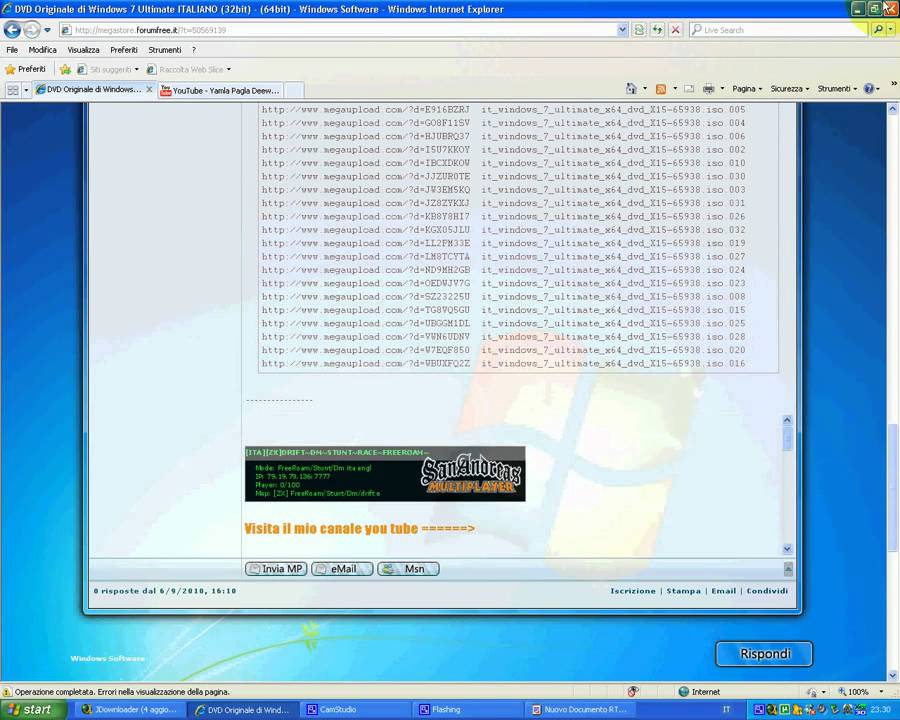Open search provider options dropdown arrow
The width and height of the screenshot is (900, 720).
[890, 29]
